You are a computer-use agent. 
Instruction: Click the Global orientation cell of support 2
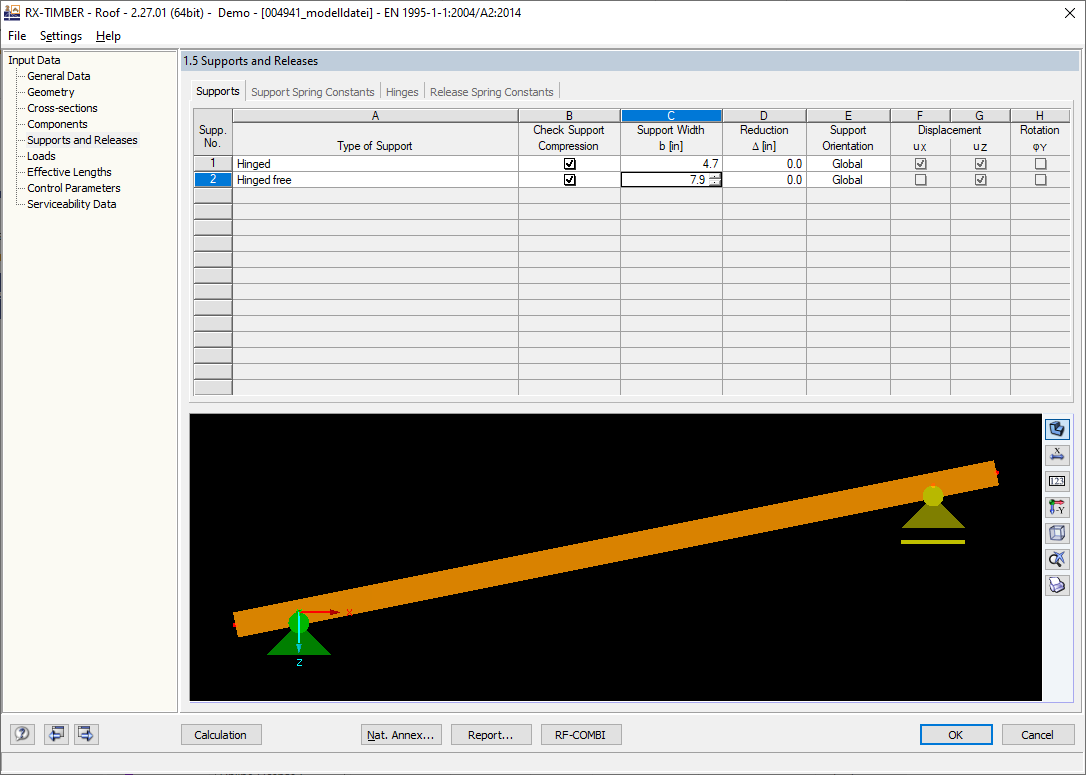point(848,180)
